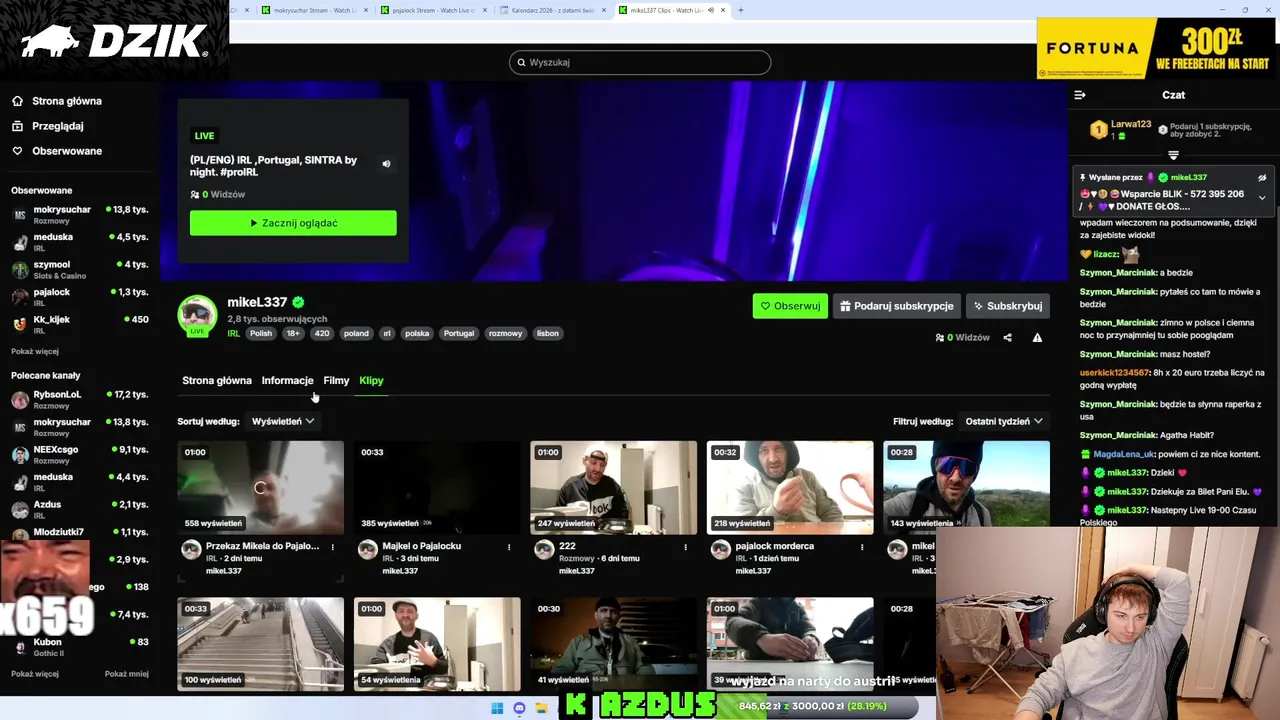This screenshot has width=1280, height=720.
Task: Switch to the Filmy channel tab
Action: [336, 381]
